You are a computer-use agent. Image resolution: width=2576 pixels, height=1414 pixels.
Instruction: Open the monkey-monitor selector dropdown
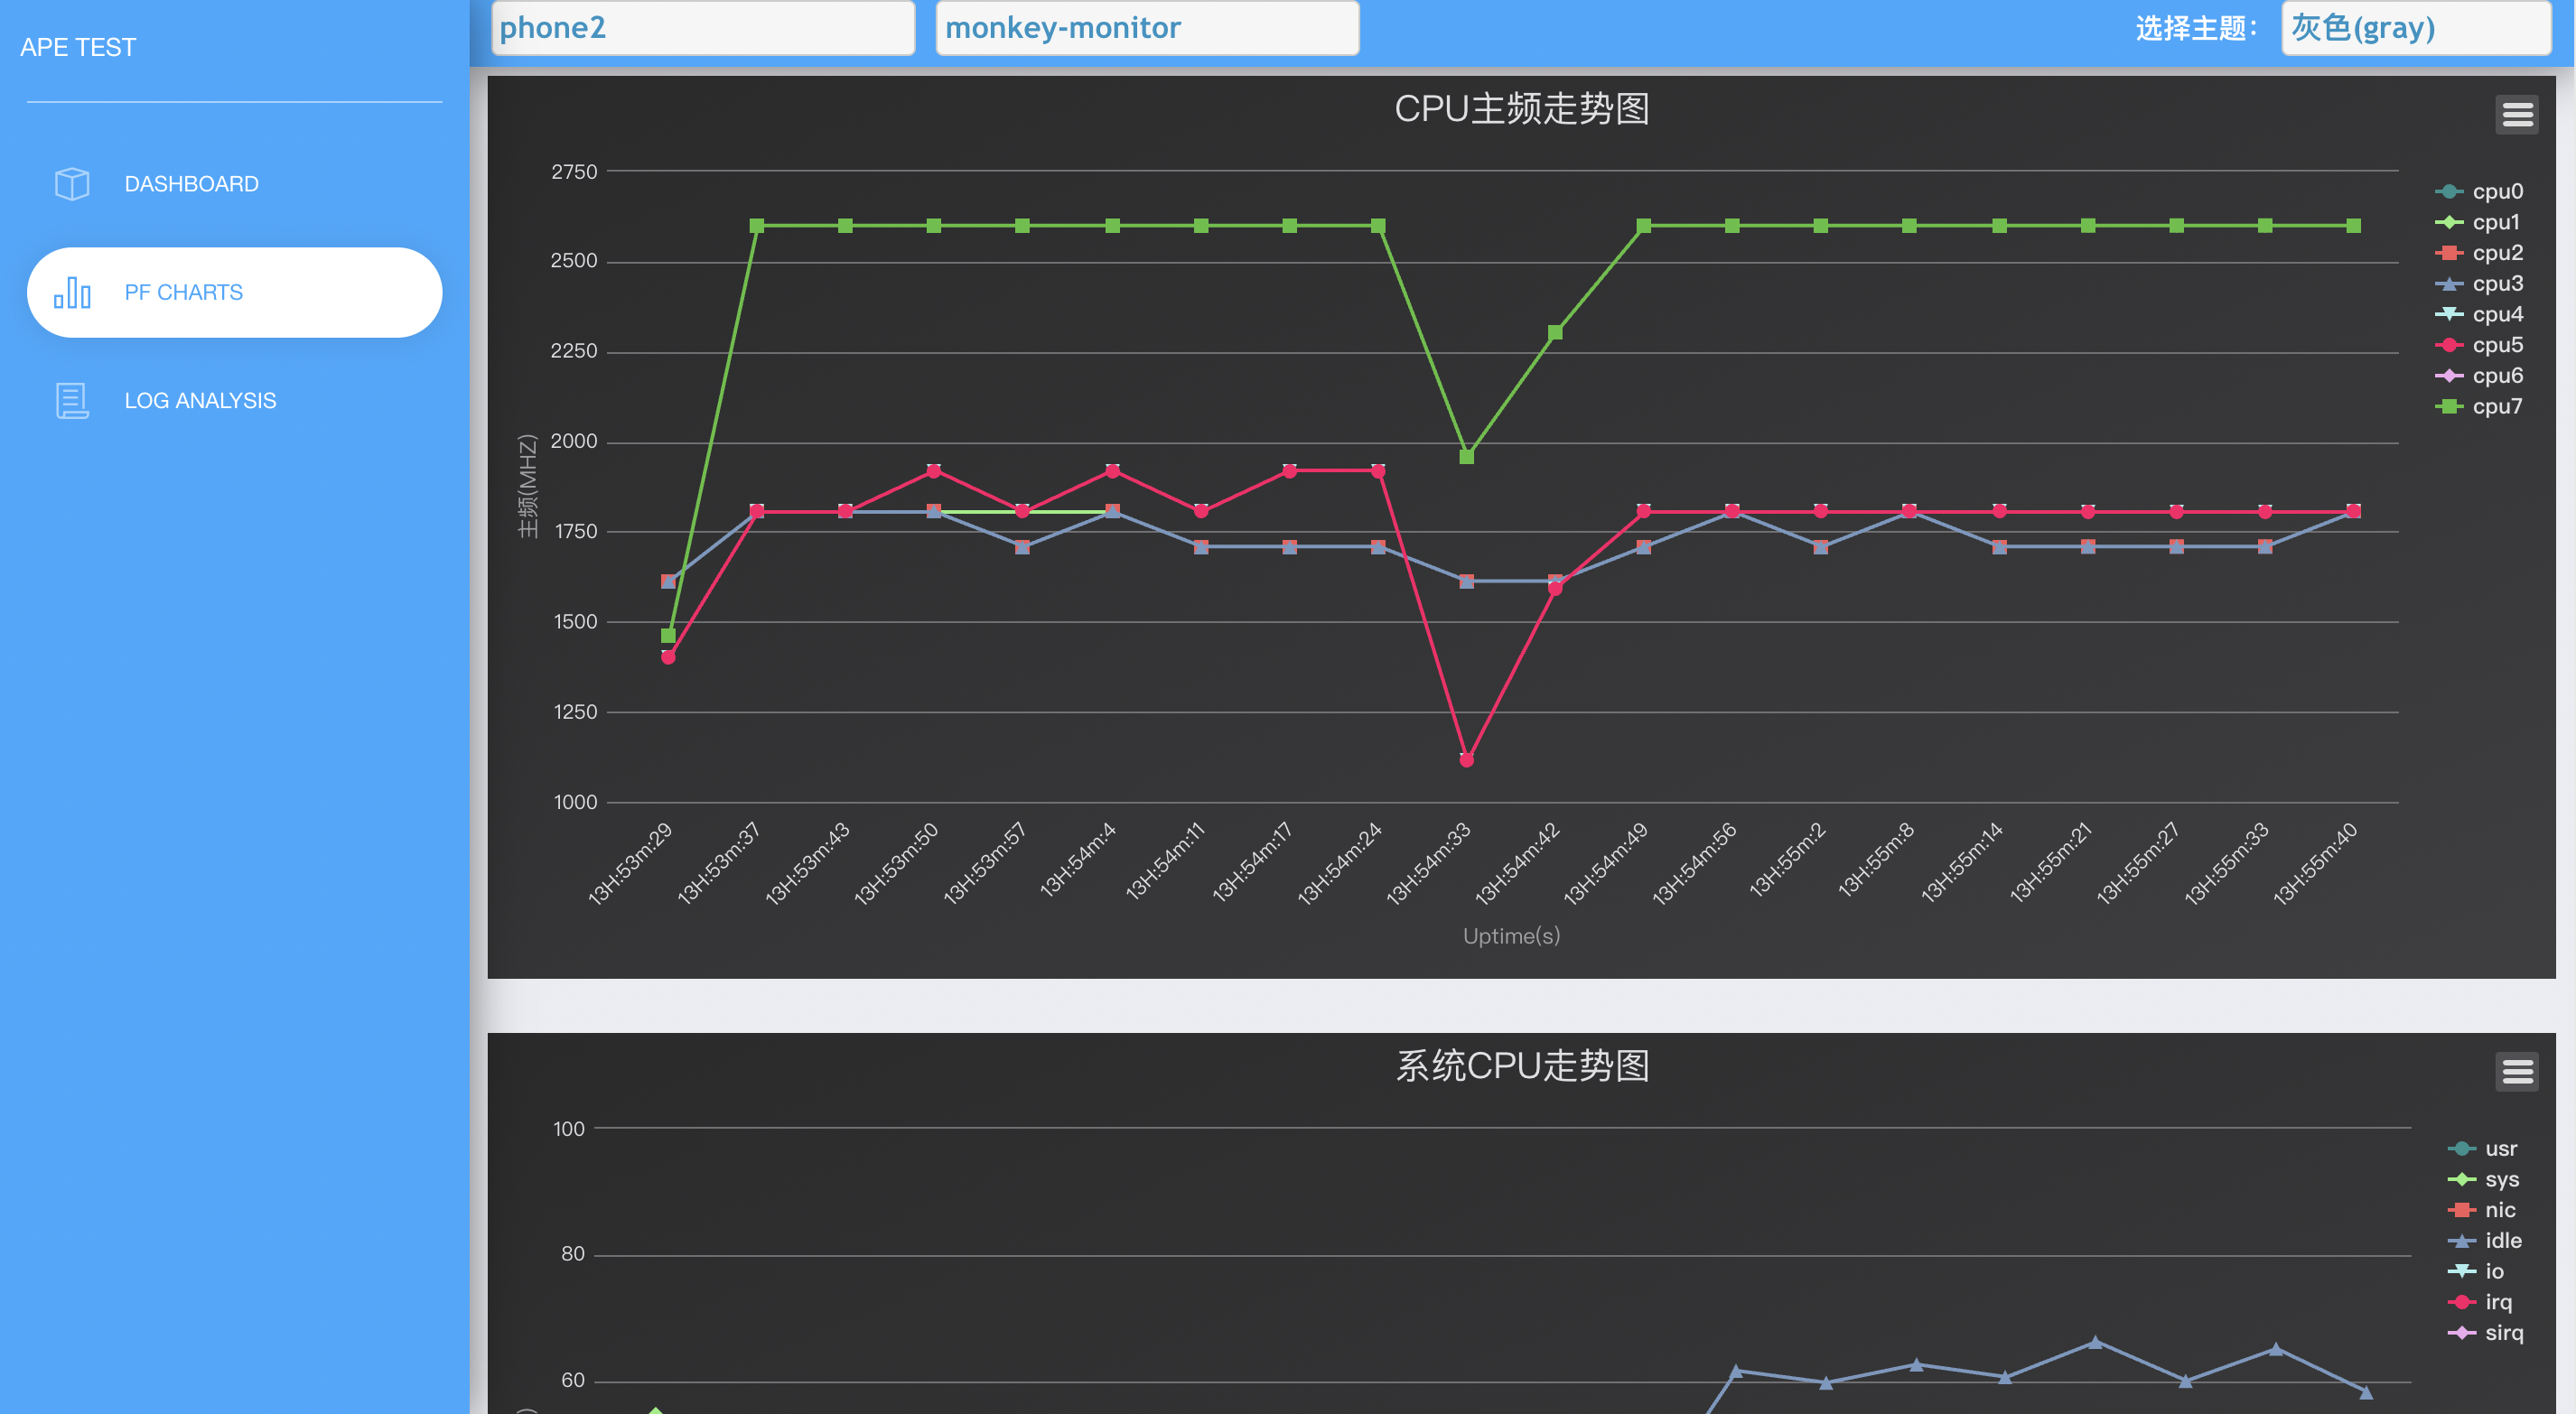pyautogui.click(x=1146, y=28)
